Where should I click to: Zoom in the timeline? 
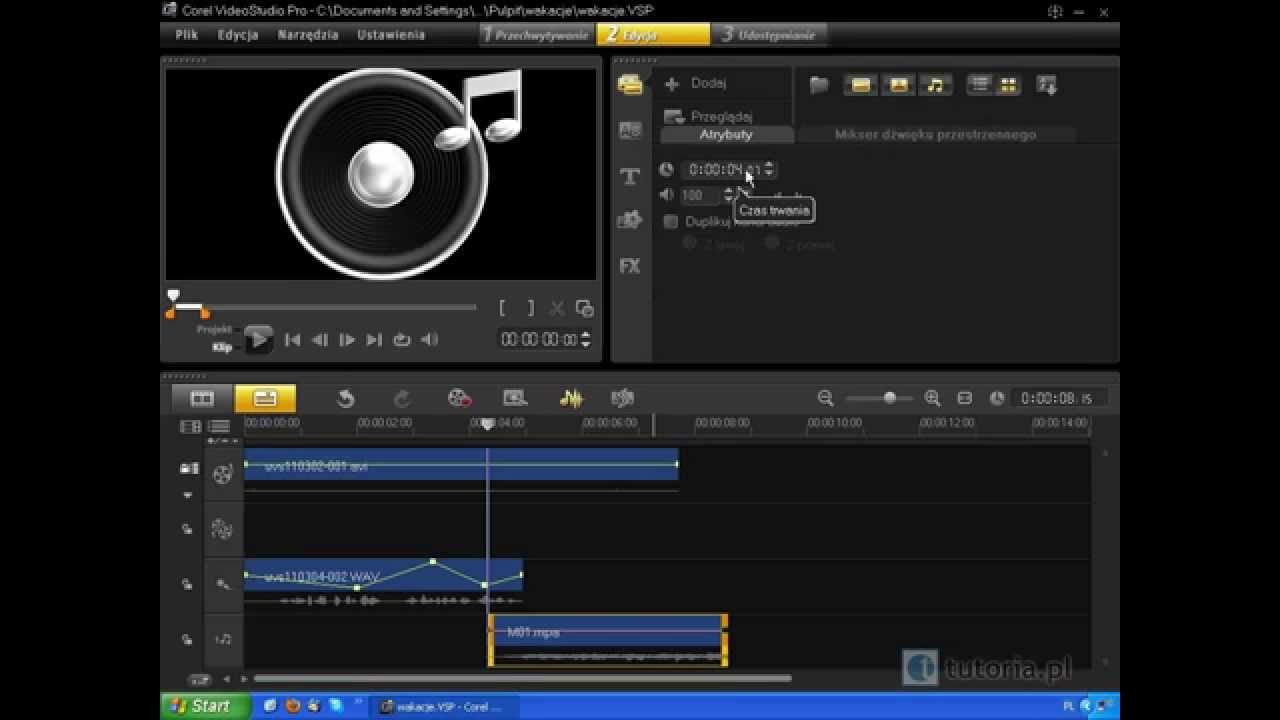pos(932,398)
